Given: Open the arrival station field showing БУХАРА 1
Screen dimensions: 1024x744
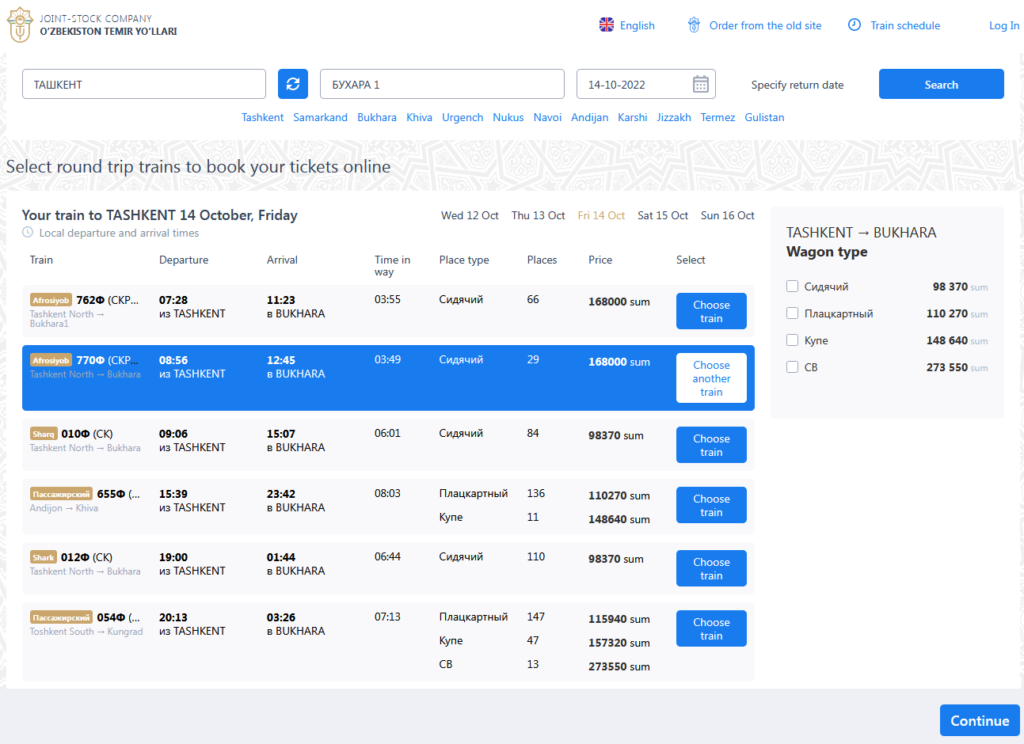Looking at the screenshot, I should [x=442, y=83].
